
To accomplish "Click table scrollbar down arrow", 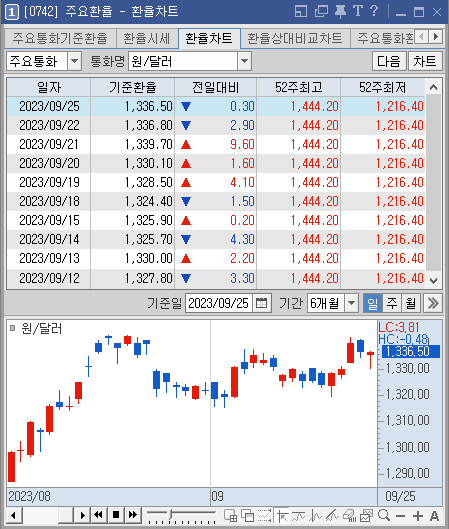I will point(433,280).
